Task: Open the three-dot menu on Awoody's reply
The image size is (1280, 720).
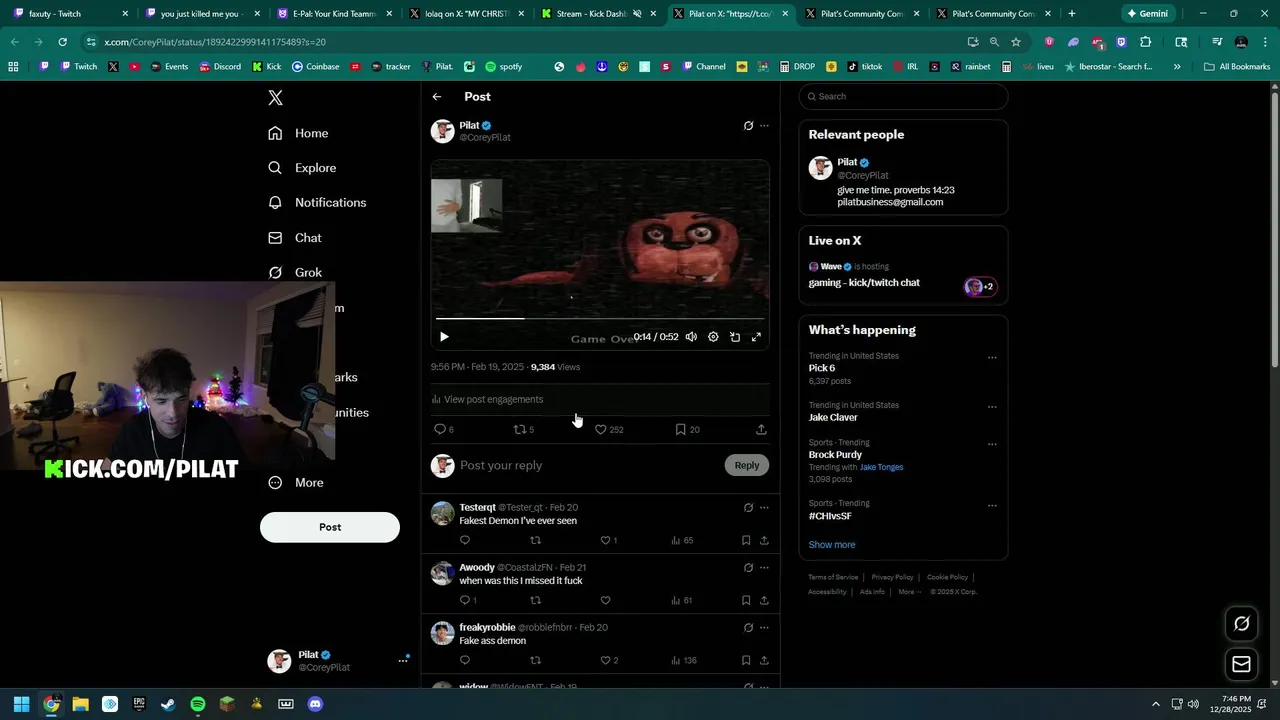Action: tap(764, 568)
